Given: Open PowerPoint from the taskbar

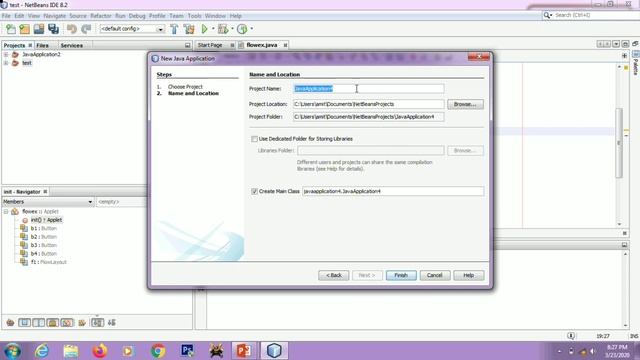Looking at the screenshot, I should coord(244,351).
